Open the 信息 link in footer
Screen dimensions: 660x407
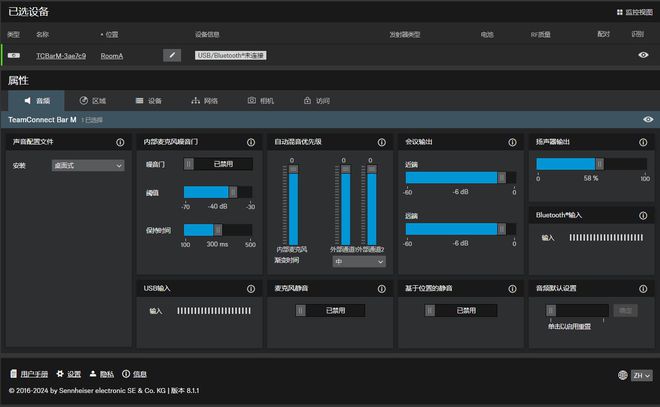[134, 374]
